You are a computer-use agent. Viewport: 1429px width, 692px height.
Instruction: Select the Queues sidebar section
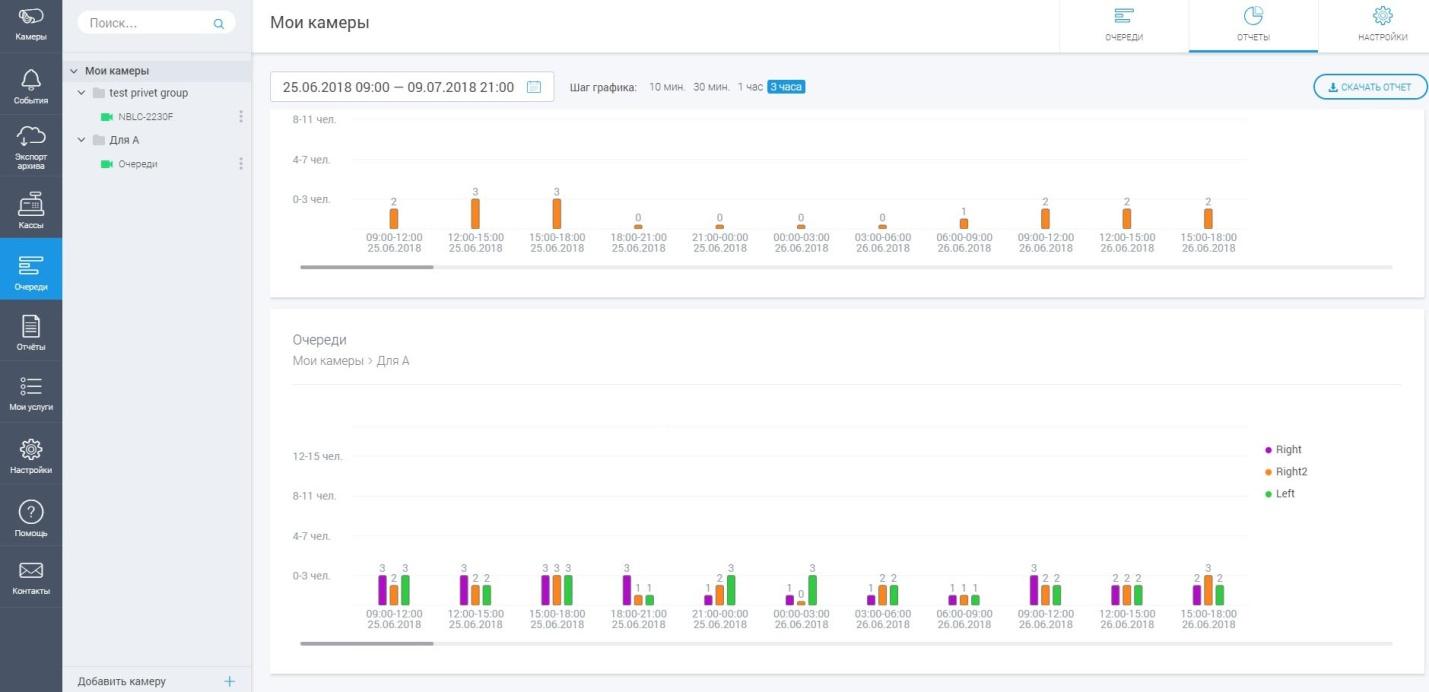click(x=31, y=270)
